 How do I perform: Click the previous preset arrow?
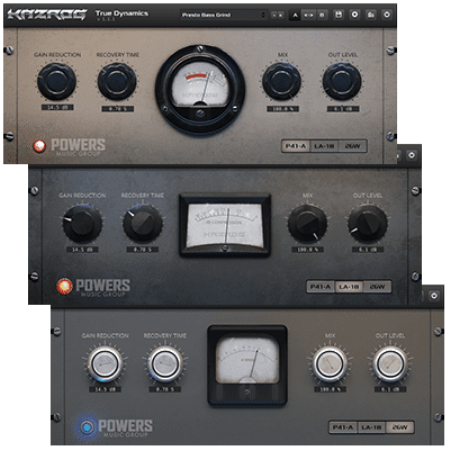click(x=274, y=15)
